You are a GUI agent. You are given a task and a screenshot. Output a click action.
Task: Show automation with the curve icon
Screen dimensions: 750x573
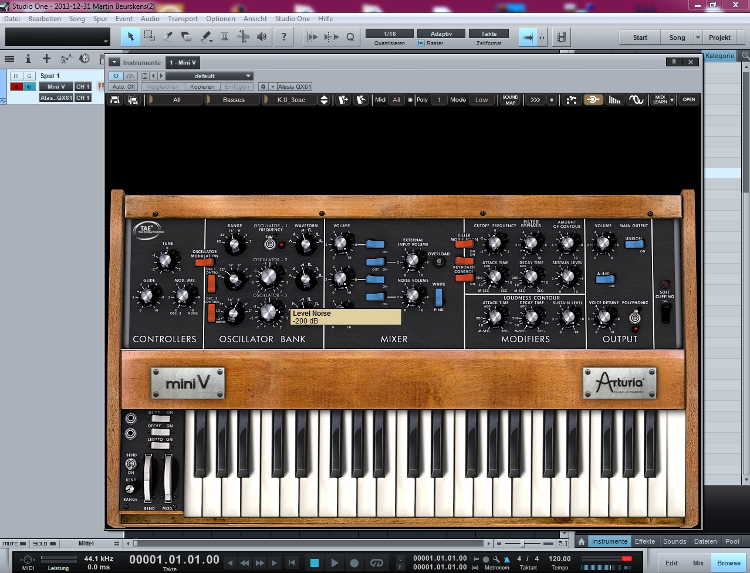tap(66, 59)
